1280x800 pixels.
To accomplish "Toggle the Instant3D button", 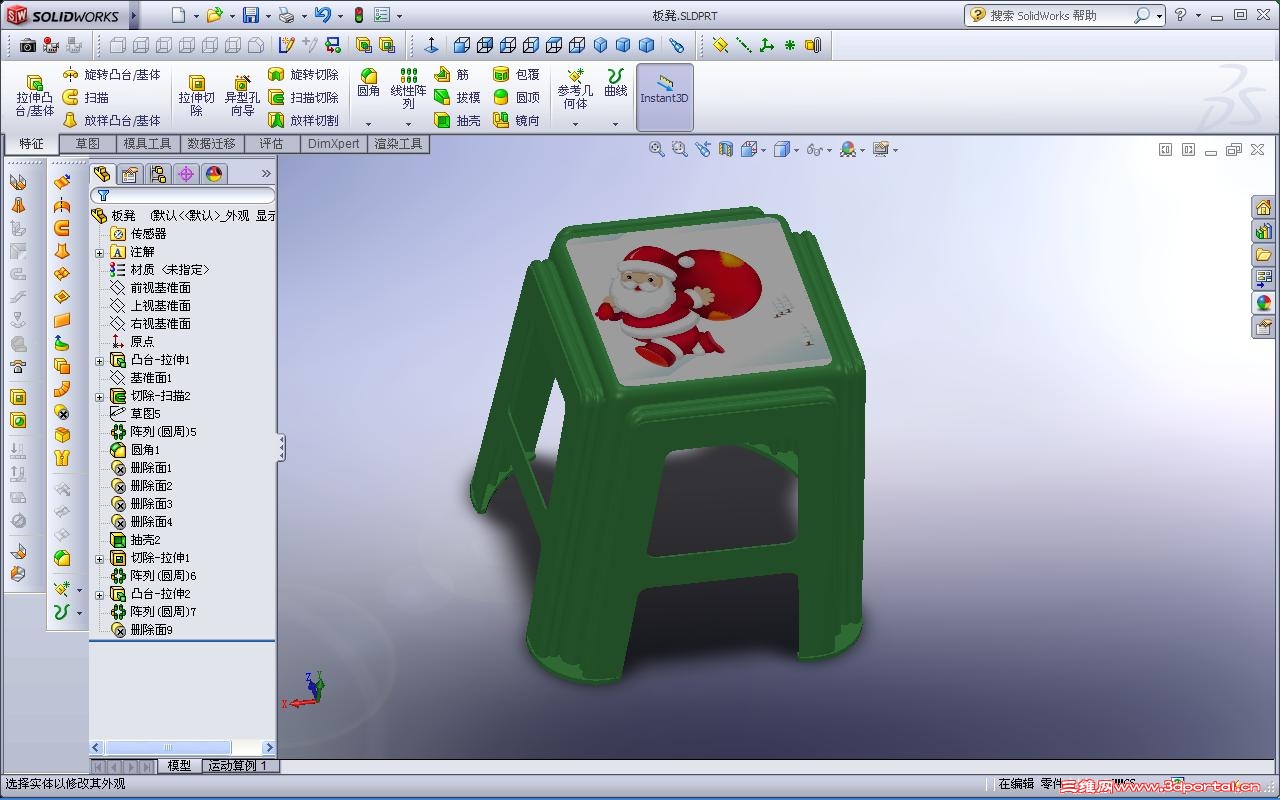I will 664,97.
